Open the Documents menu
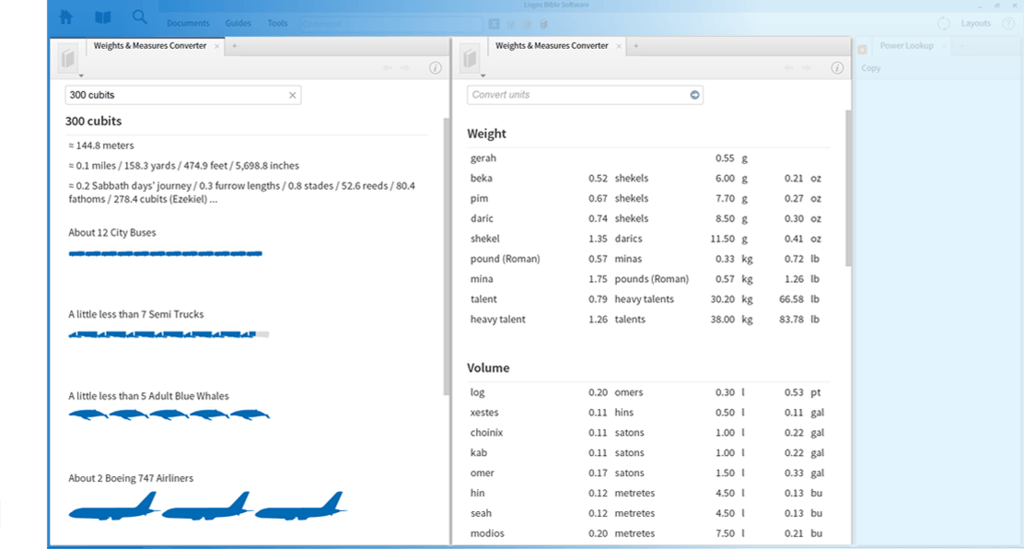This screenshot has width=1024, height=549. click(188, 24)
